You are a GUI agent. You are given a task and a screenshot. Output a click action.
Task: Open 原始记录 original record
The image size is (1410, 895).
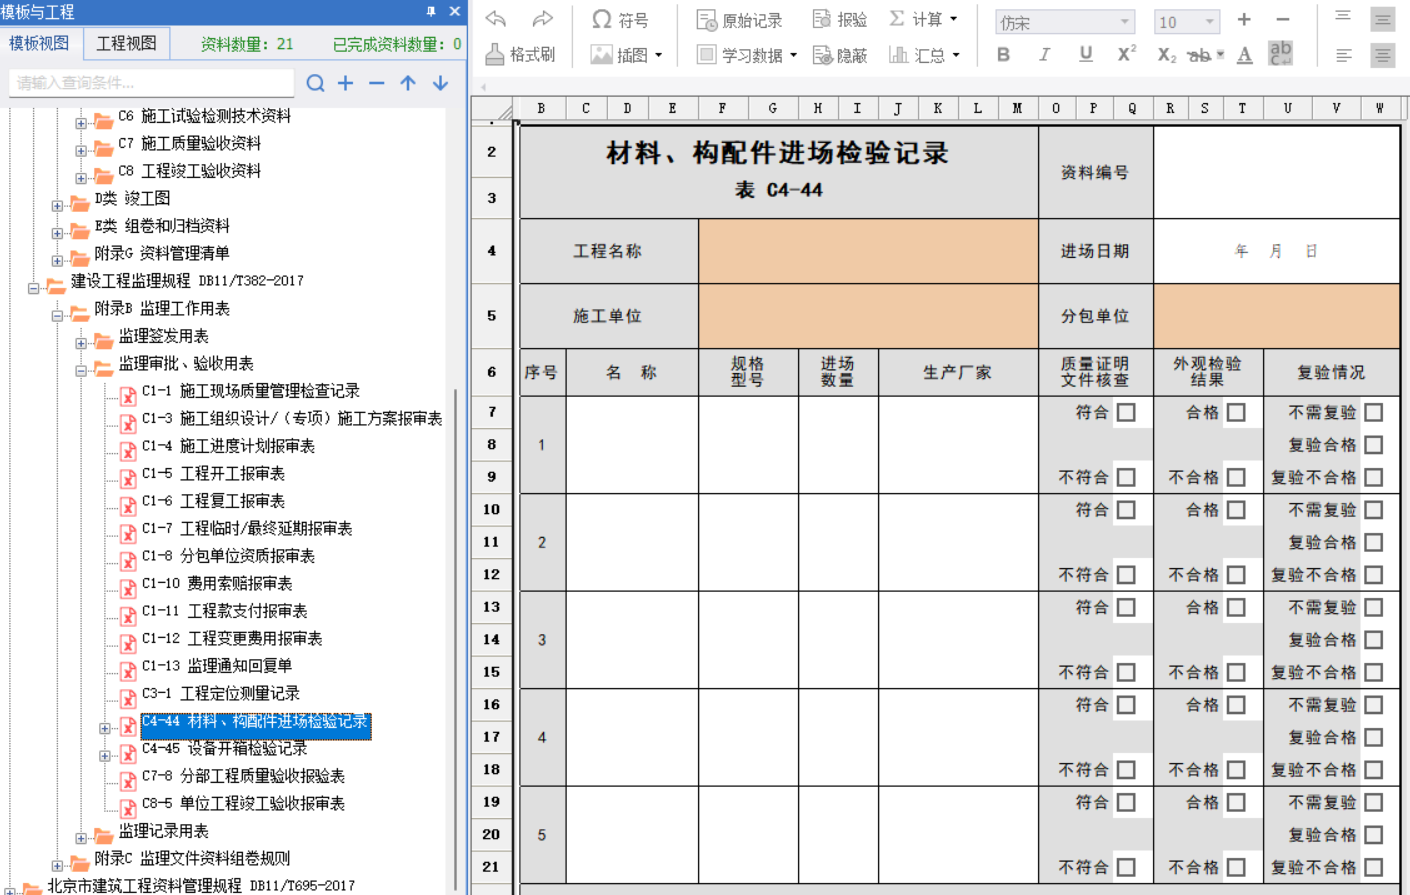(739, 20)
